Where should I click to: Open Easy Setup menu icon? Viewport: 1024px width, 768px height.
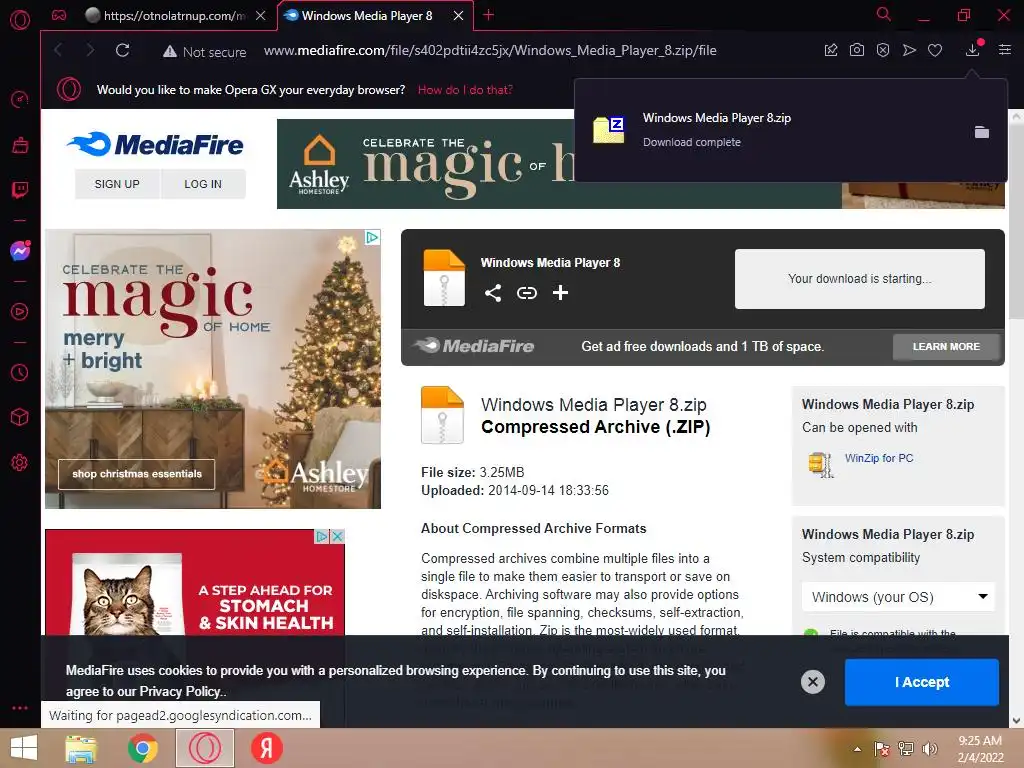point(1005,50)
